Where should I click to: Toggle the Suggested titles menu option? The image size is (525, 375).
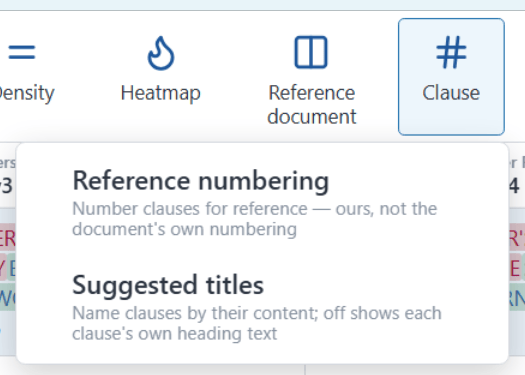click(x=262, y=307)
